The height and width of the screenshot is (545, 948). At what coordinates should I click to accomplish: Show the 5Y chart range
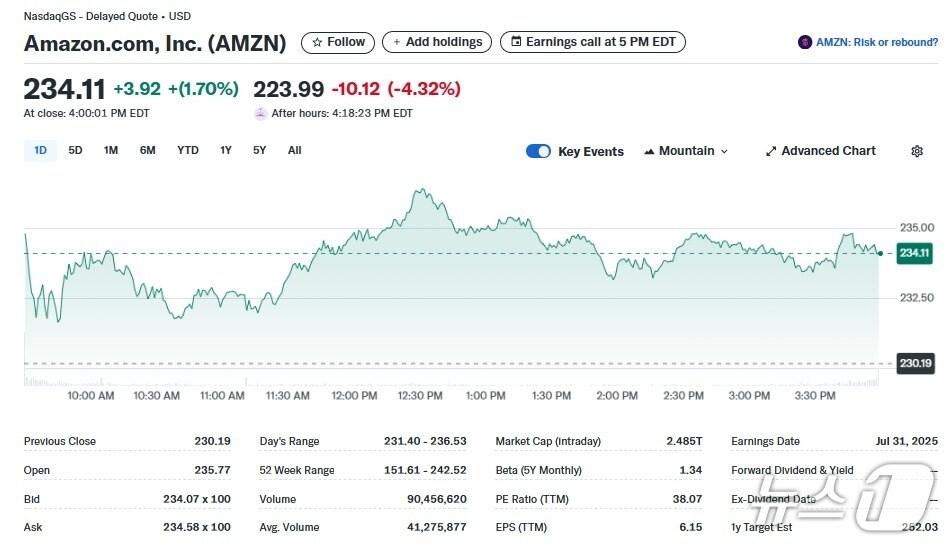click(x=260, y=150)
